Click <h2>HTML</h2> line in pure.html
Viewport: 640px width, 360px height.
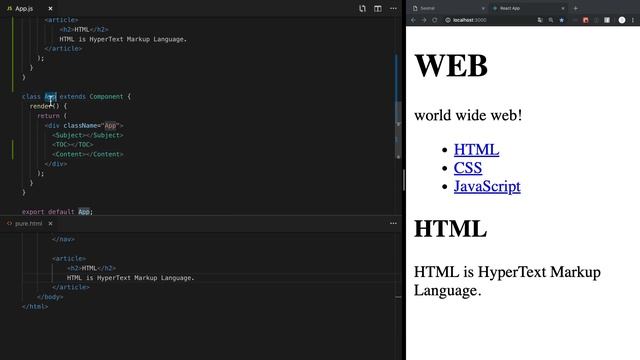point(91,268)
